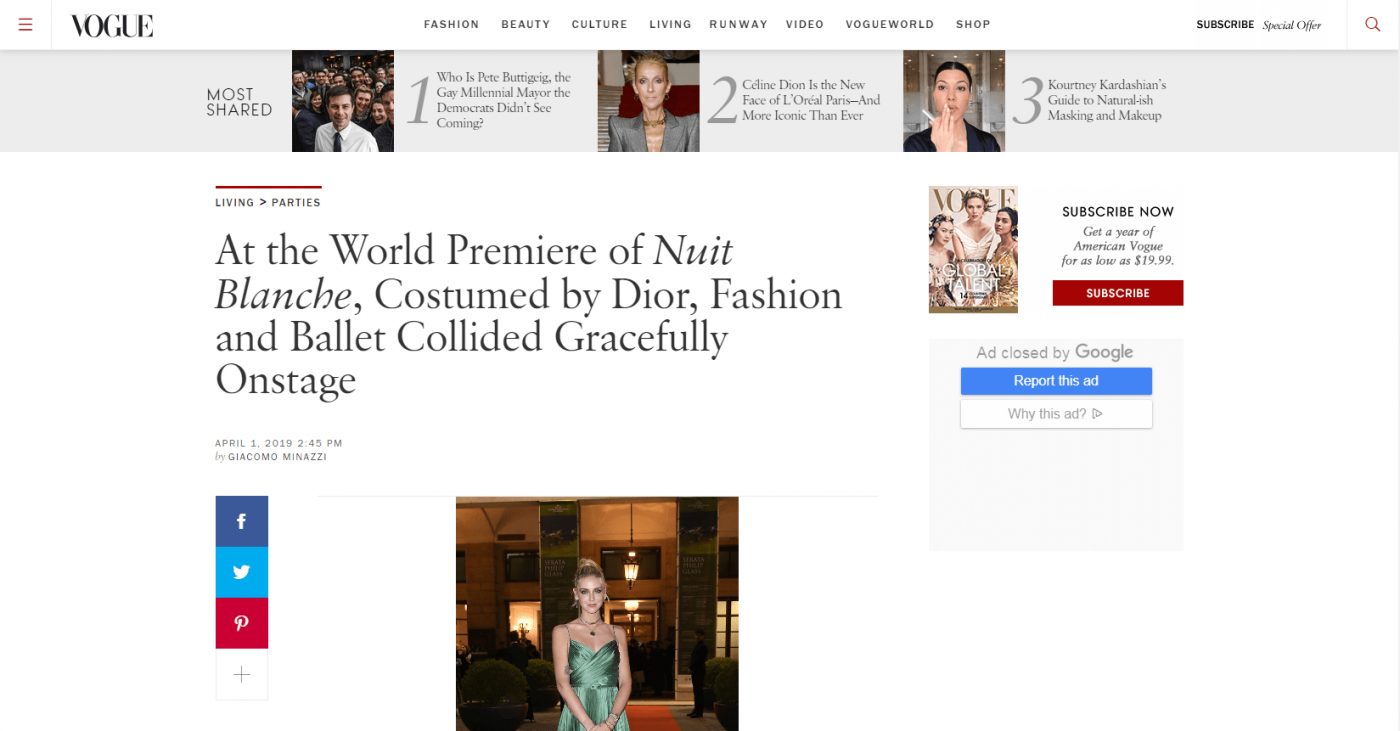Open author Giacomo Minazzi page
The width and height of the screenshot is (1400, 731).
[x=277, y=457]
